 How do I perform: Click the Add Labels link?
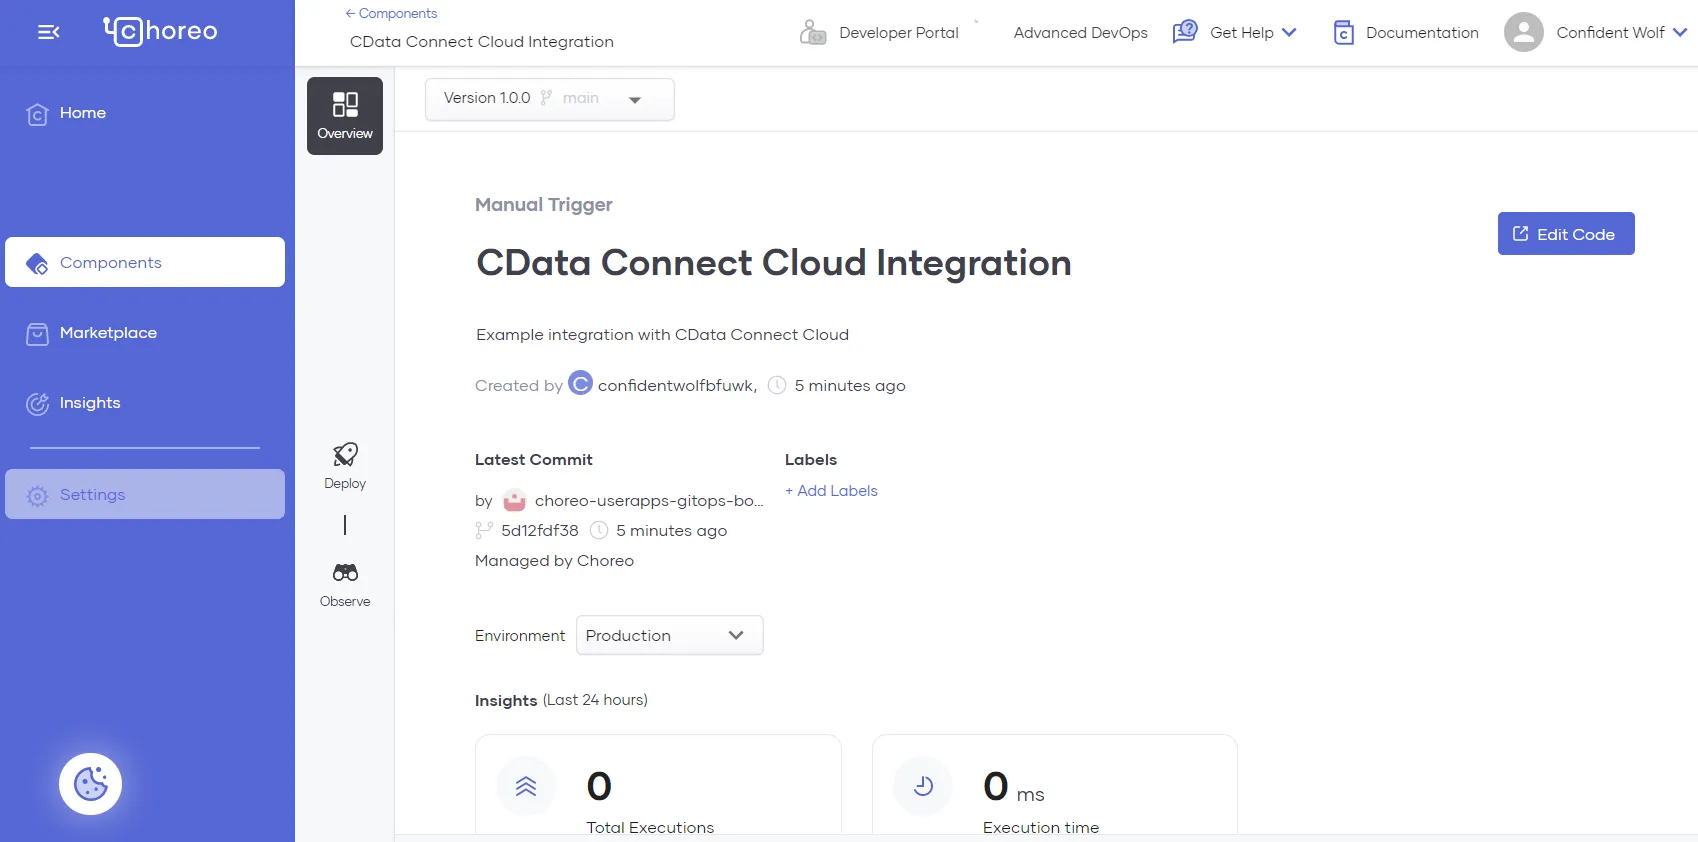click(x=831, y=491)
